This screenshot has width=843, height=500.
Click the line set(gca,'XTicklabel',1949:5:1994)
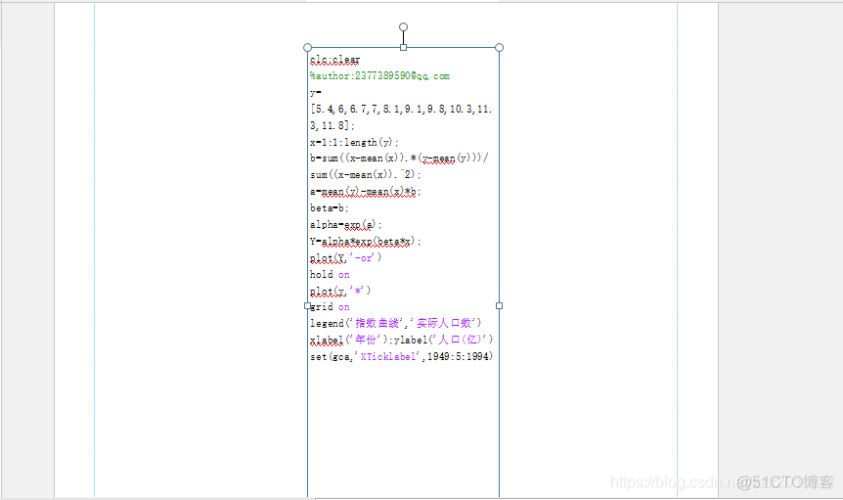point(401,356)
